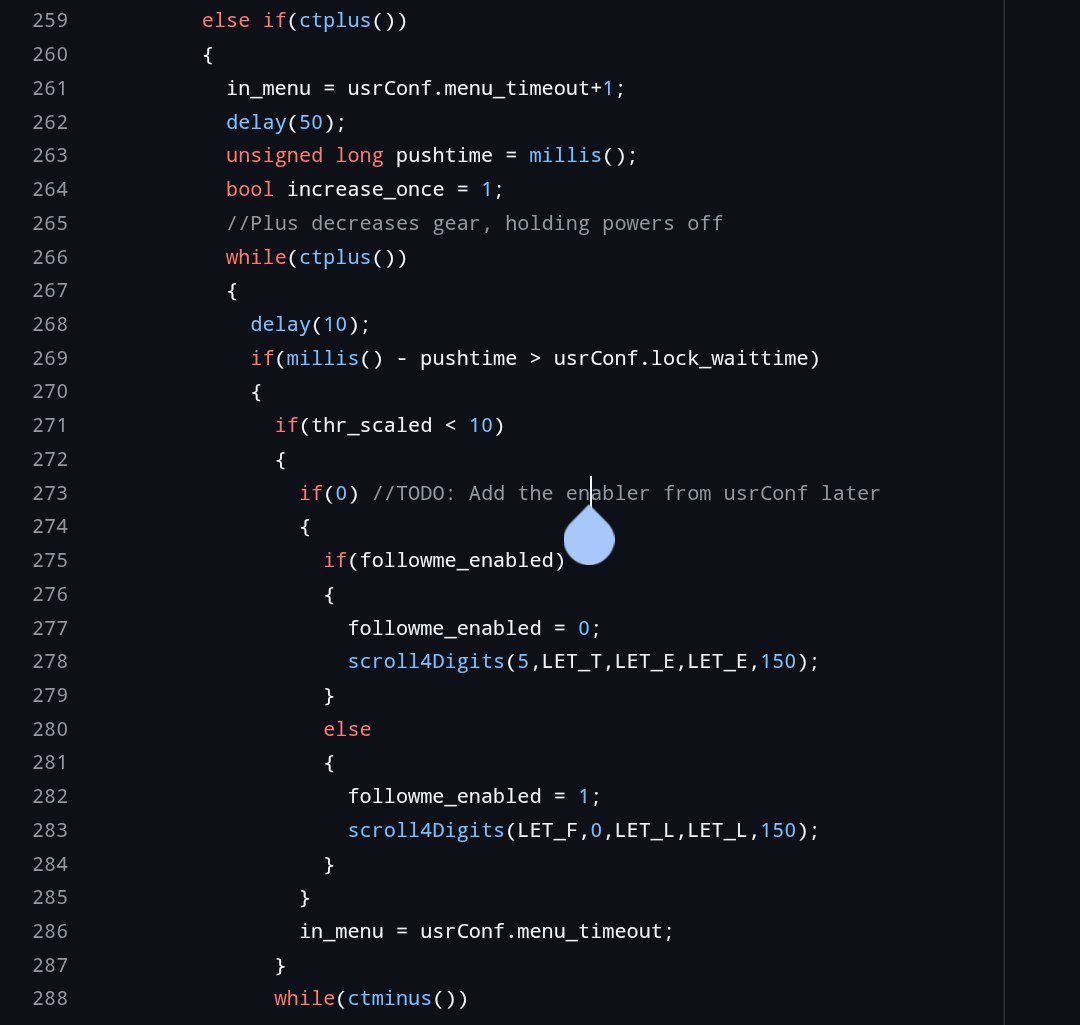
Task: Select line number 288 in the gutter
Action: pos(49,998)
